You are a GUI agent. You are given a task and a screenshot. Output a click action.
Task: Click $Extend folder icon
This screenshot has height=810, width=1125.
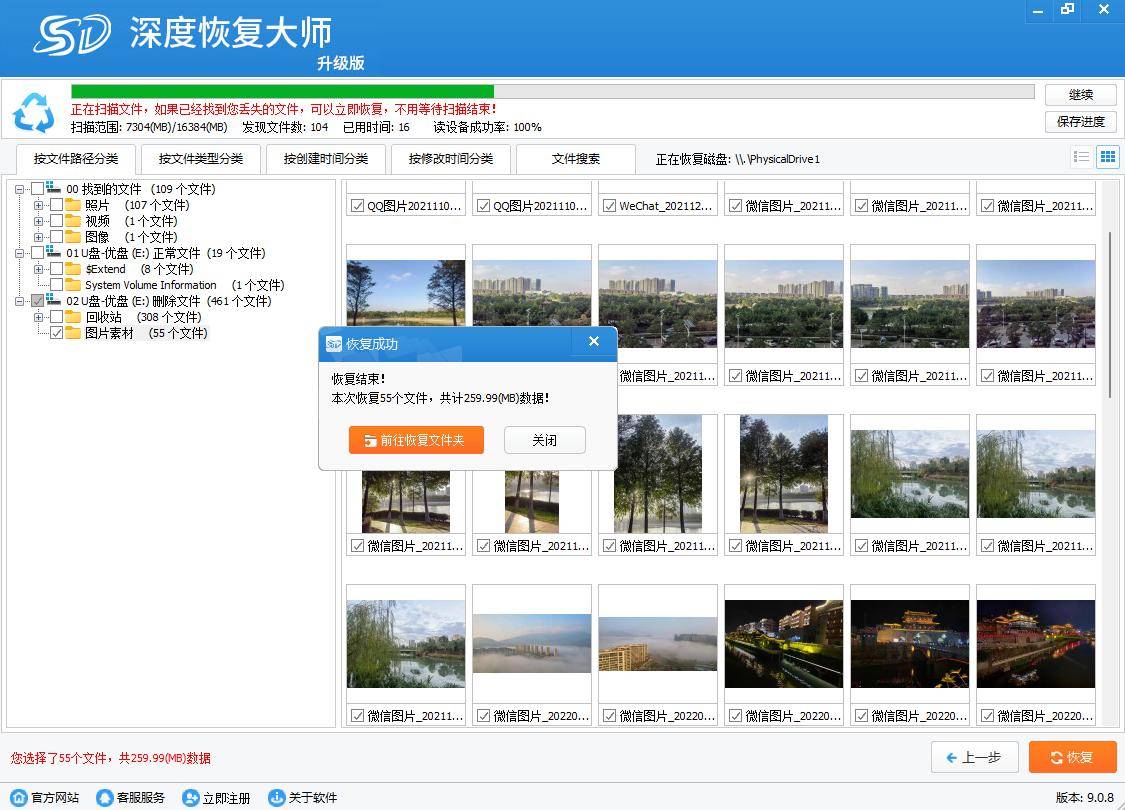(x=73, y=269)
